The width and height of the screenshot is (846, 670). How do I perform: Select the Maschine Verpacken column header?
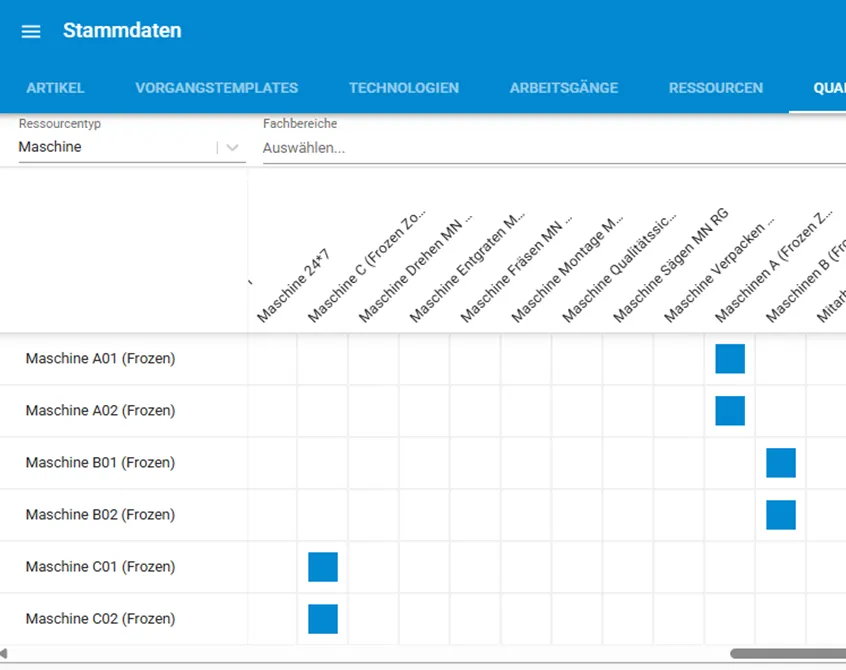pyautogui.click(x=719, y=270)
